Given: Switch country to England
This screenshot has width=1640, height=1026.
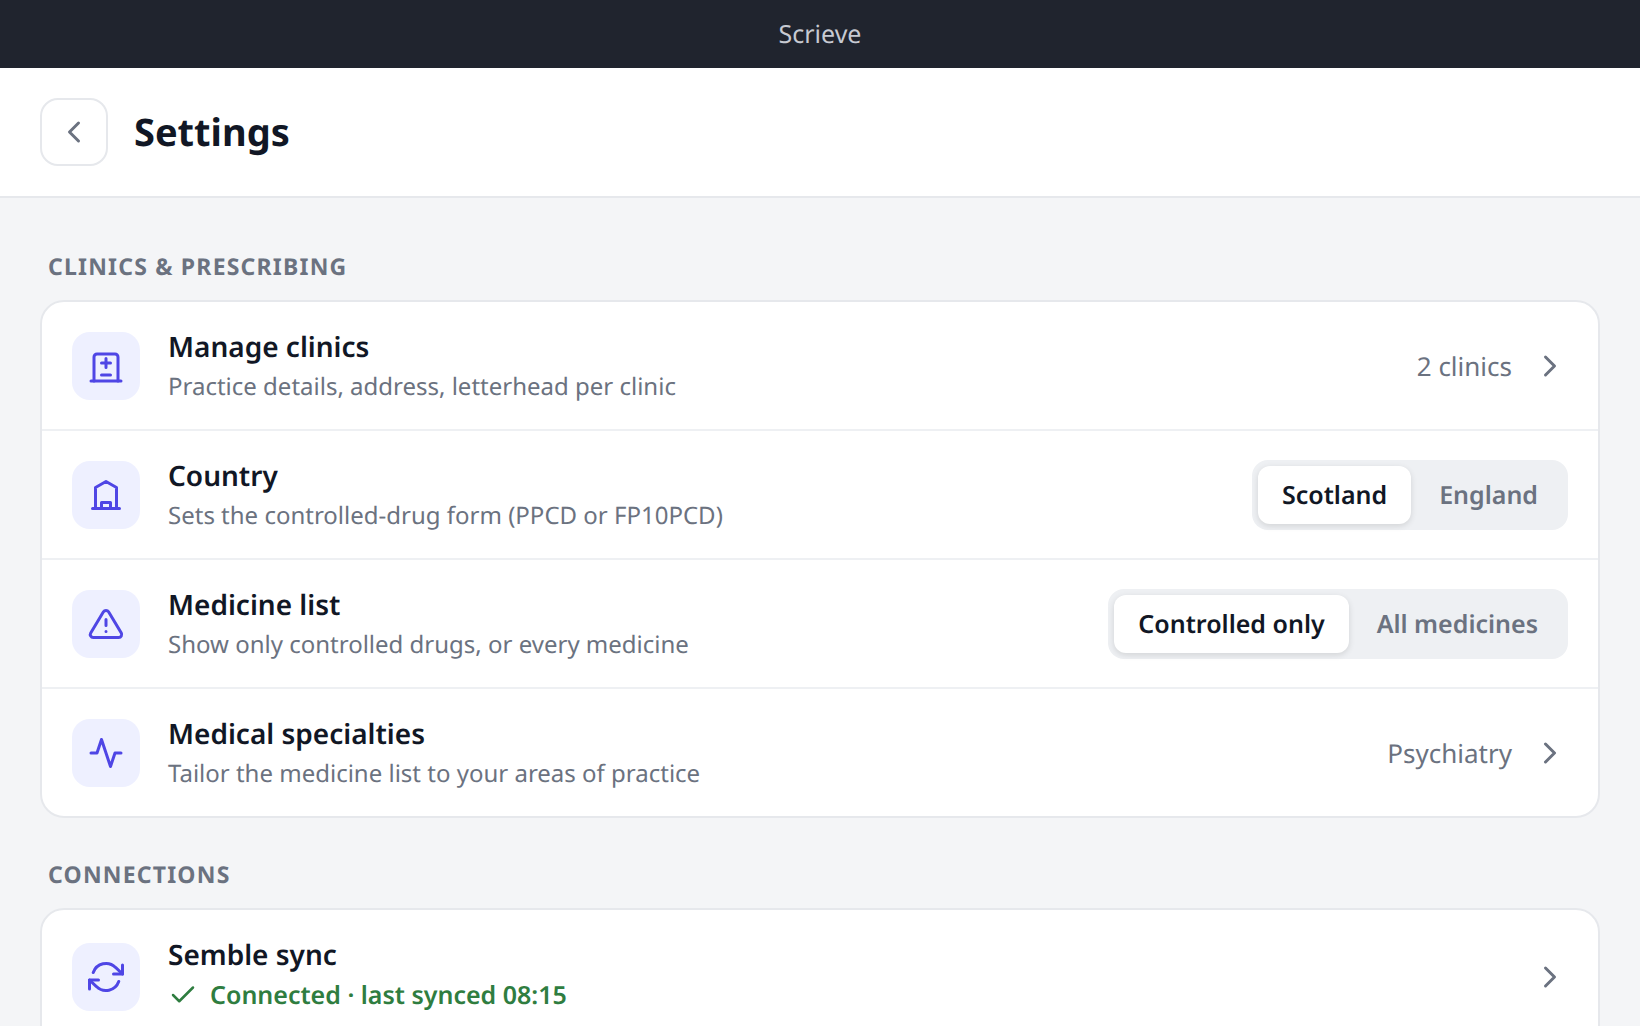Looking at the screenshot, I should click(1488, 495).
